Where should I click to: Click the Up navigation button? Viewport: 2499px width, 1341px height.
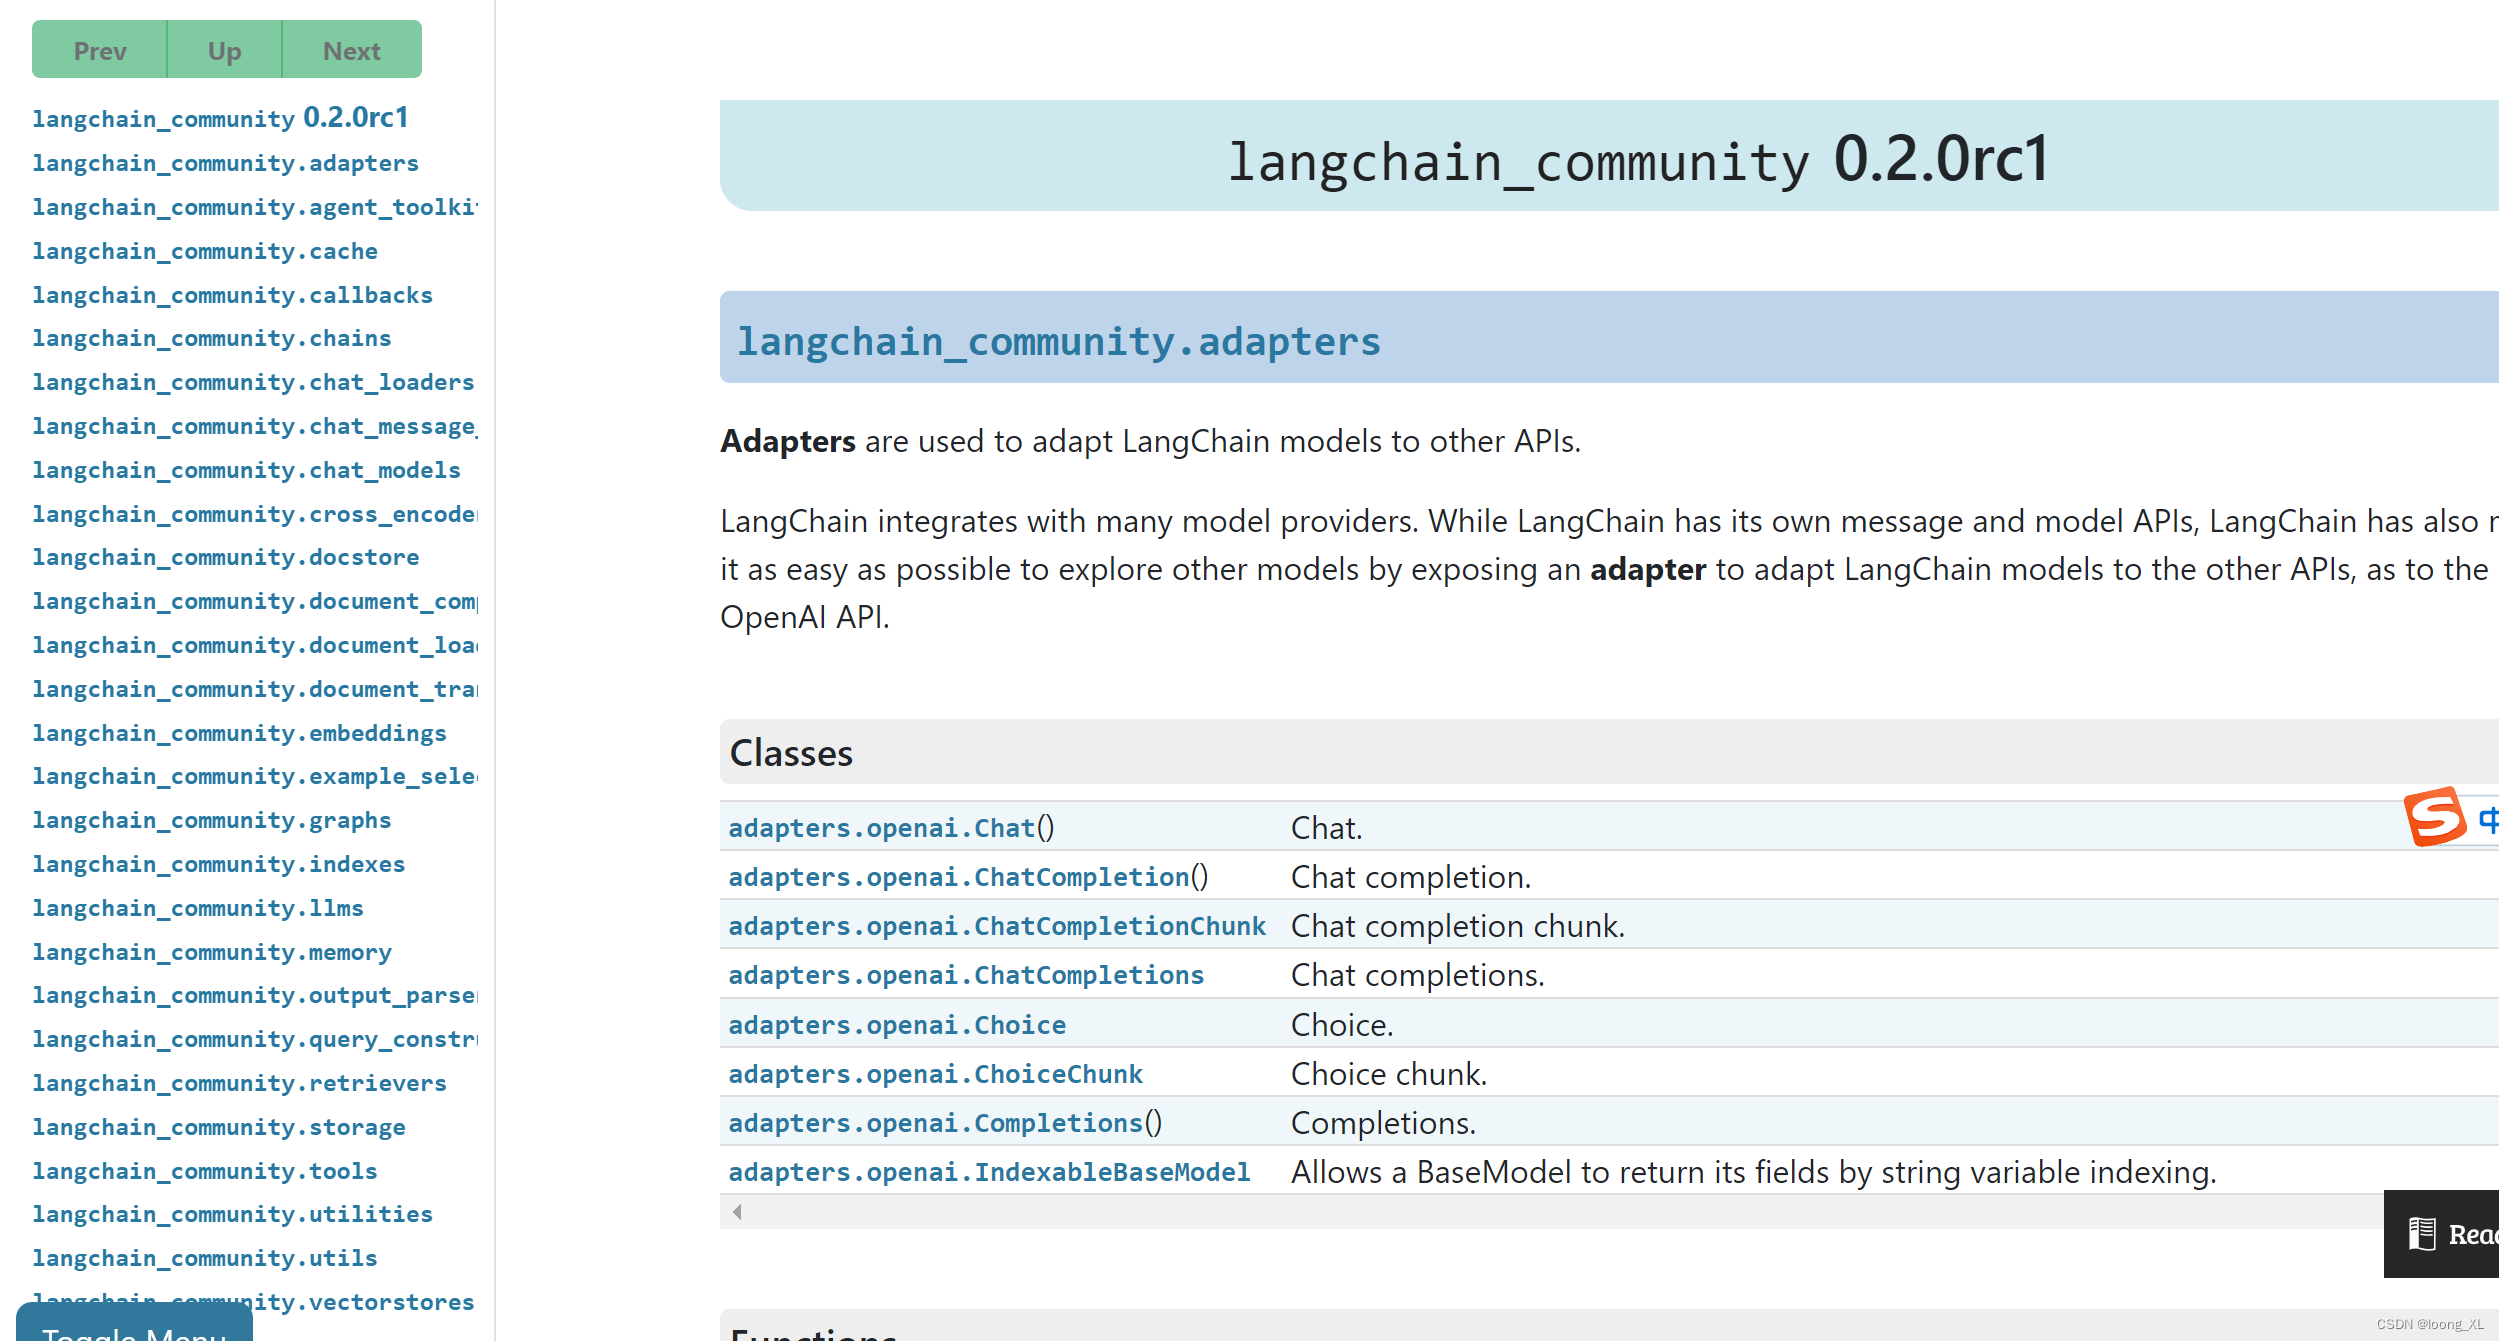pyautogui.click(x=222, y=49)
